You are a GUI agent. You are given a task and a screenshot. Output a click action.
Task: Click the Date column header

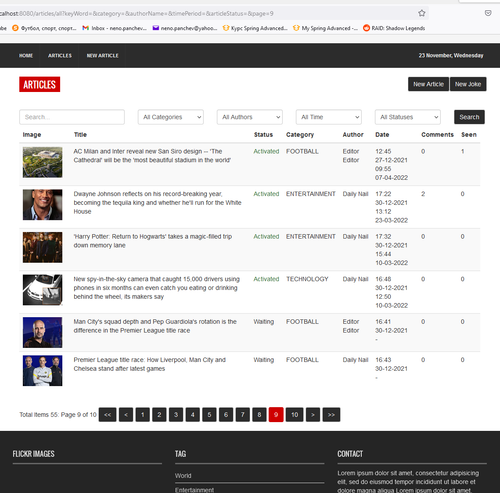click(382, 135)
